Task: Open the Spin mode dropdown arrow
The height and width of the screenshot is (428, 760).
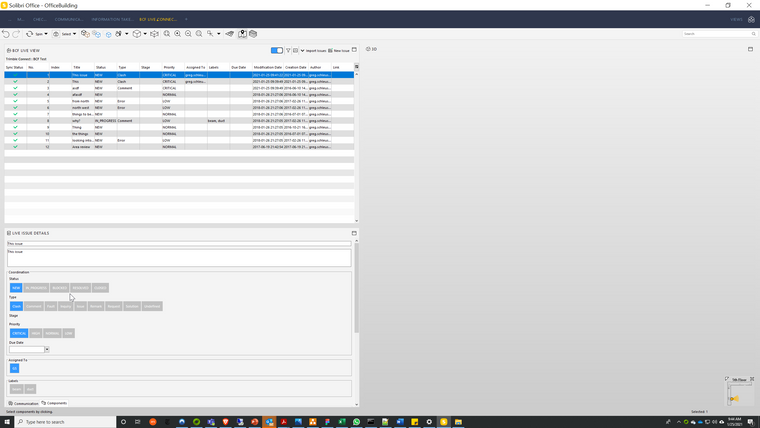Action: [x=46, y=34]
